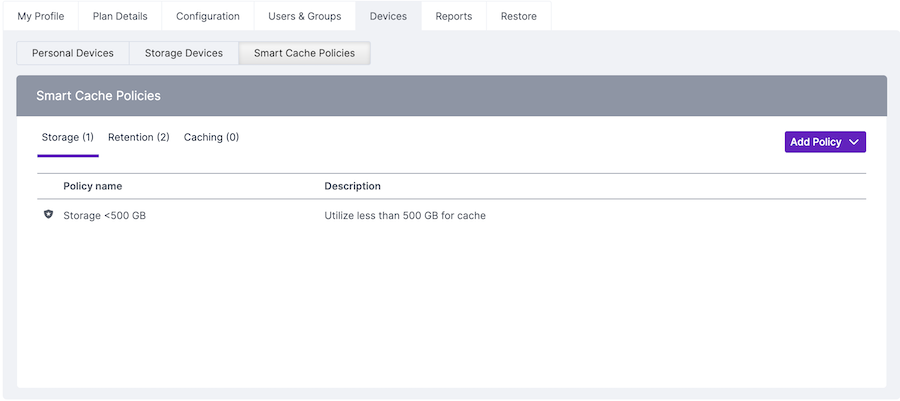Show the Personal Devices section
The height and width of the screenshot is (401, 900).
pyautogui.click(x=73, y=53)
